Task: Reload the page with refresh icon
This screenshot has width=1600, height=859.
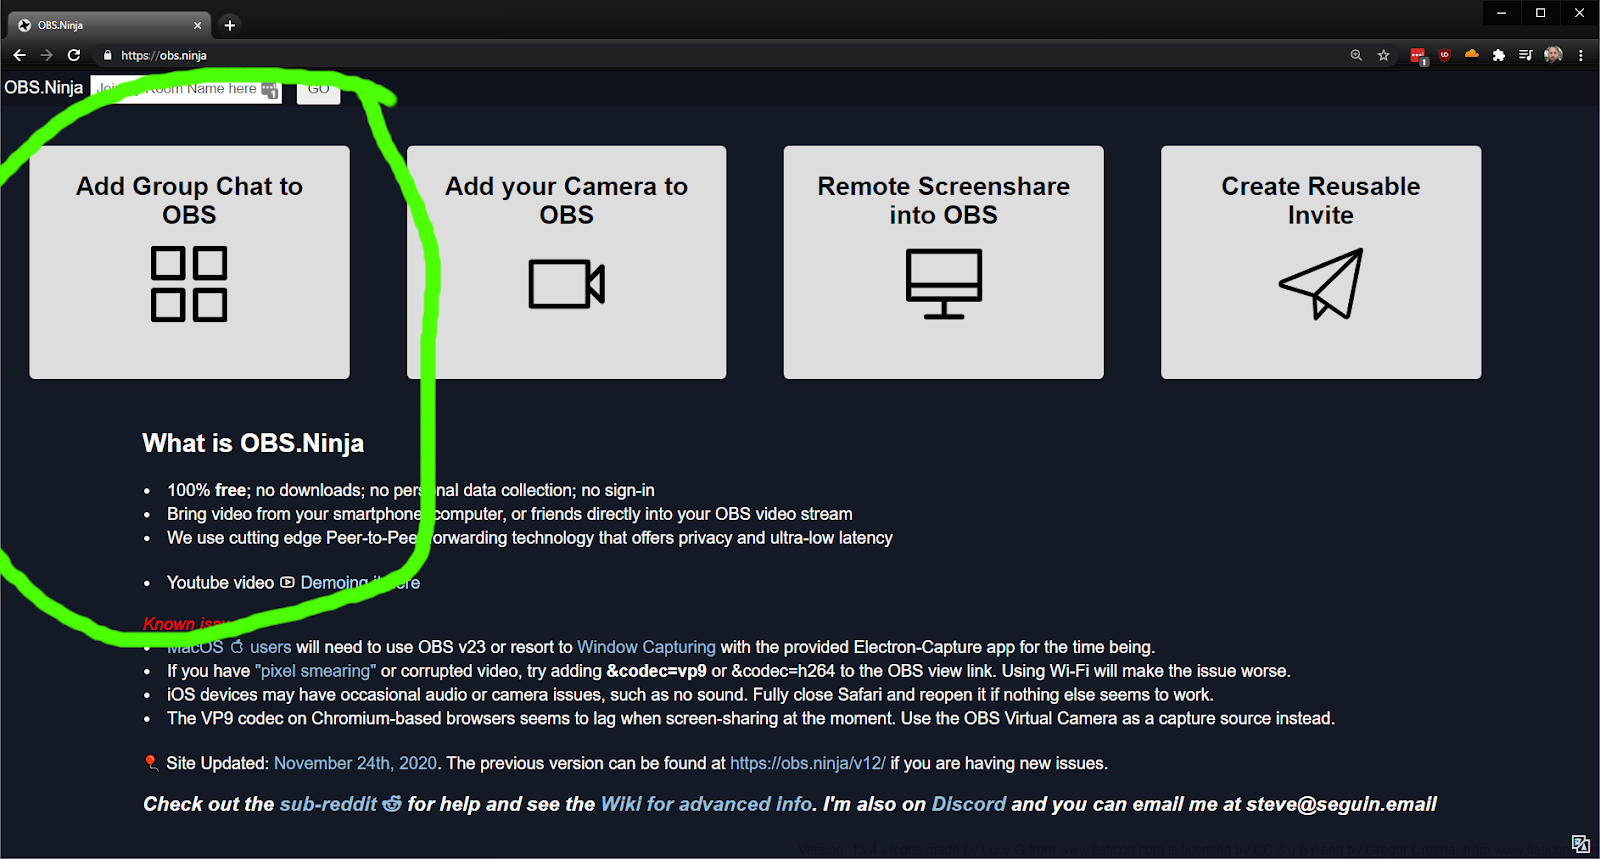Action: [x=74, y=55]
